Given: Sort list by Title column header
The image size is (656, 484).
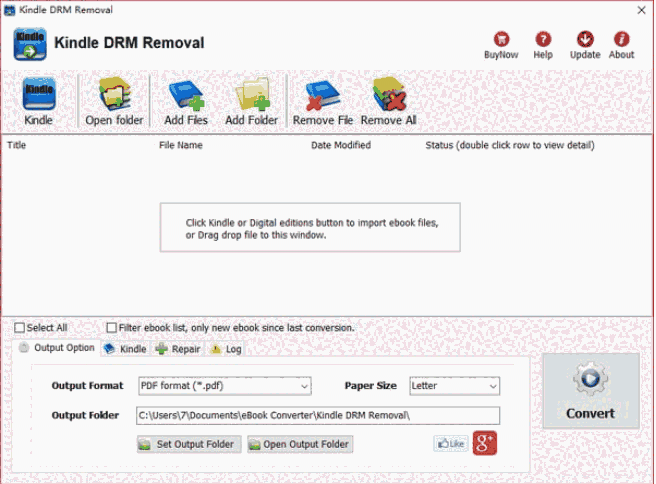Looking at the screenshot, I should [17, 145].
